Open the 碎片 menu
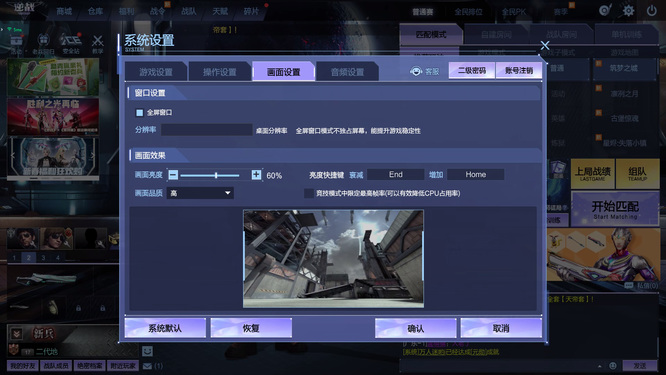Viewport: 666px width, 375px height. coord(251,11)
